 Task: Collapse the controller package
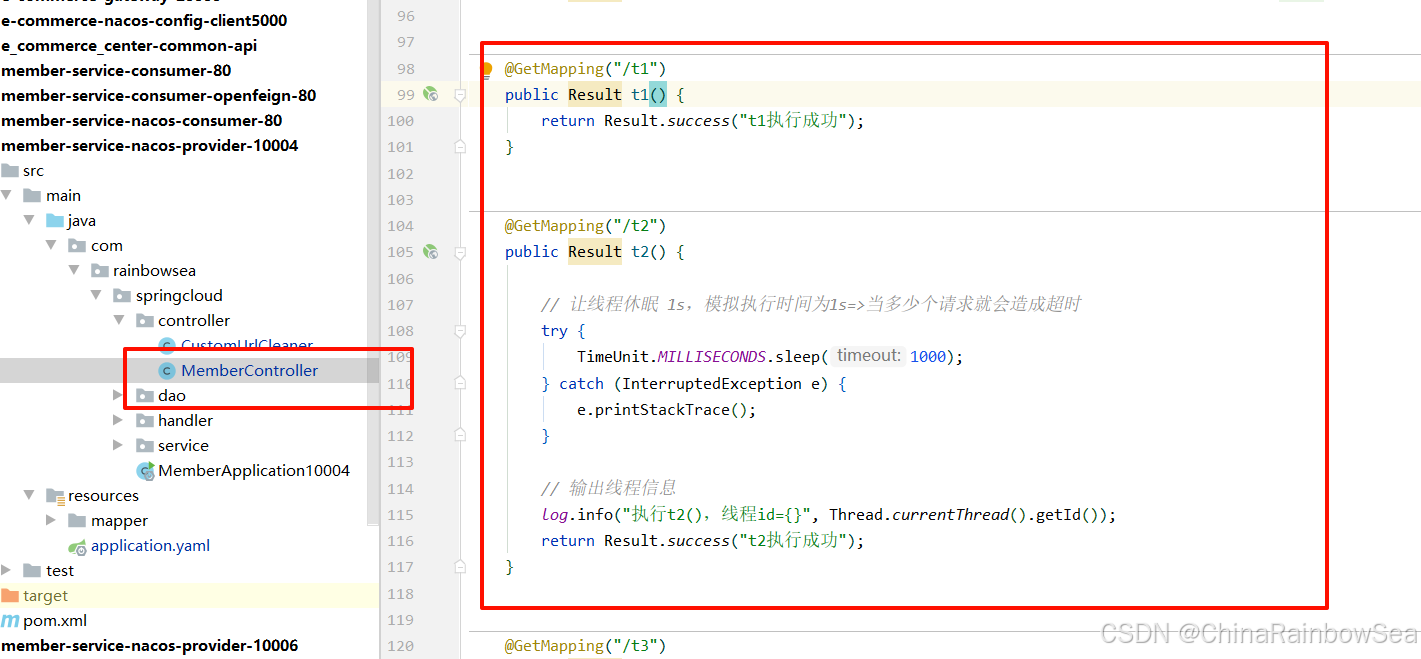tap(118, 320)
